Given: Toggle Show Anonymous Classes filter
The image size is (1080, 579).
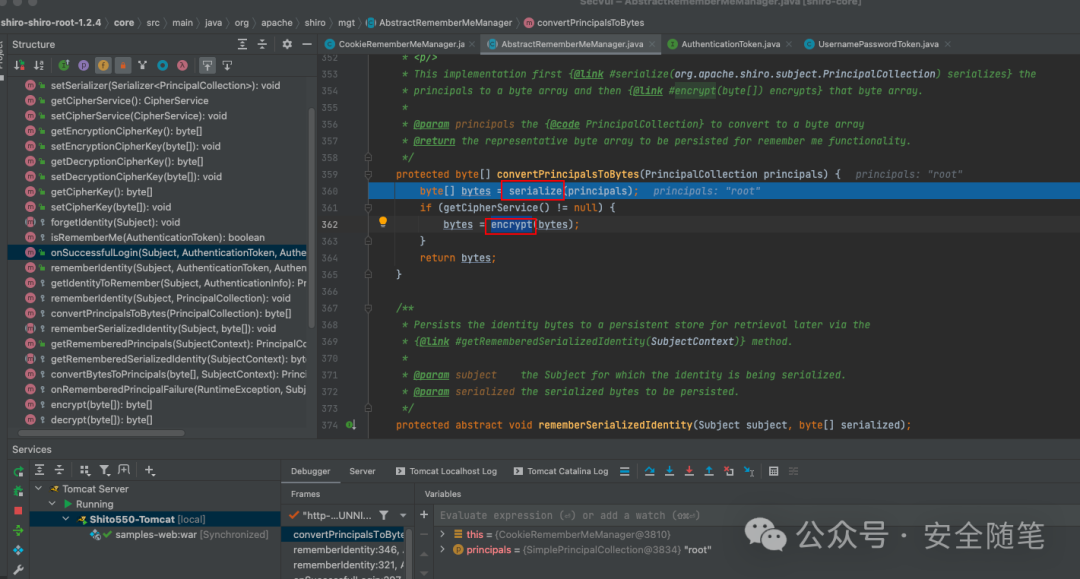Looking at the screenshot, I should [x=163, y=65].
